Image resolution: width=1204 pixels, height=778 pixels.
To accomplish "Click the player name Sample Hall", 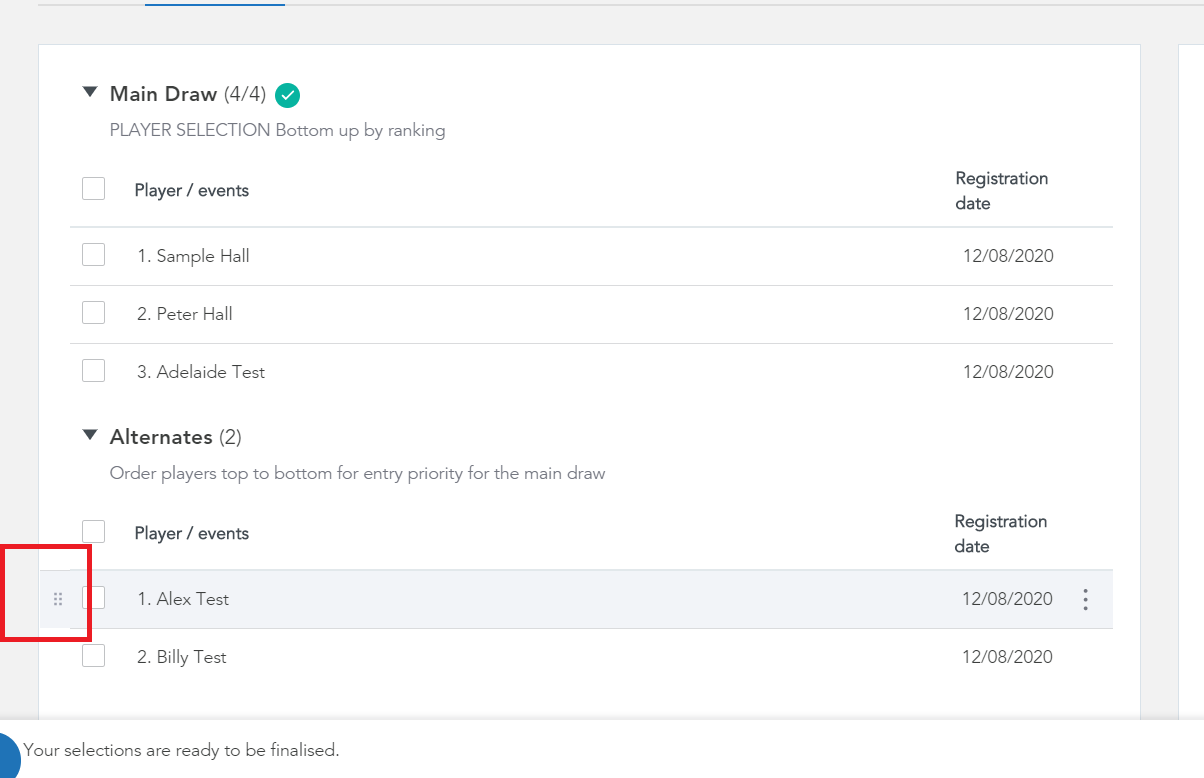I will click(203, 256).
